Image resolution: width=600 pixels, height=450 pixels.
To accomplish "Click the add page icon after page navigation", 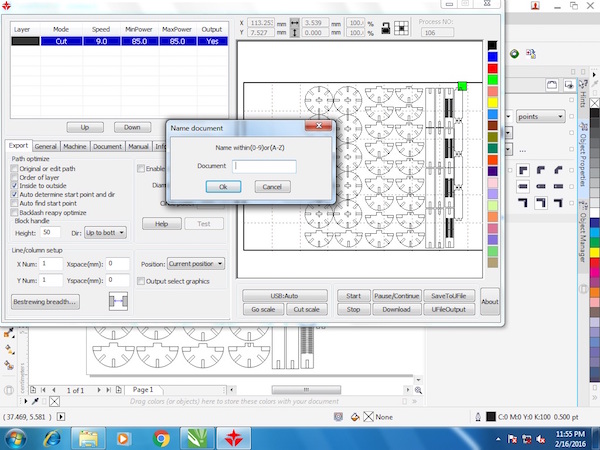I will [x=119, y=390].
